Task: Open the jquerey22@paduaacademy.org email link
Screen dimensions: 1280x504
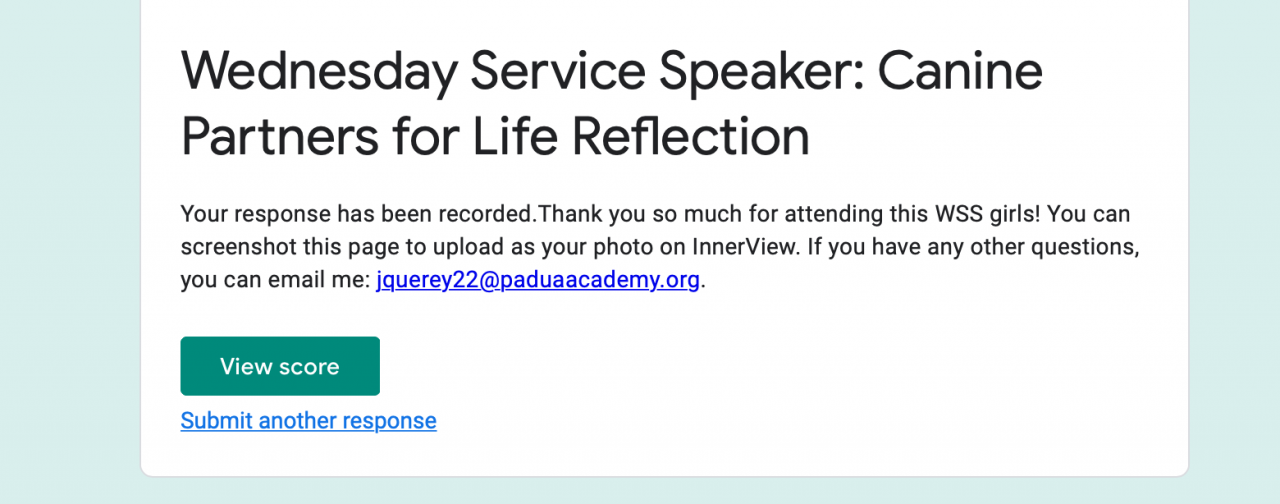Action: click(x=537, y=280)
